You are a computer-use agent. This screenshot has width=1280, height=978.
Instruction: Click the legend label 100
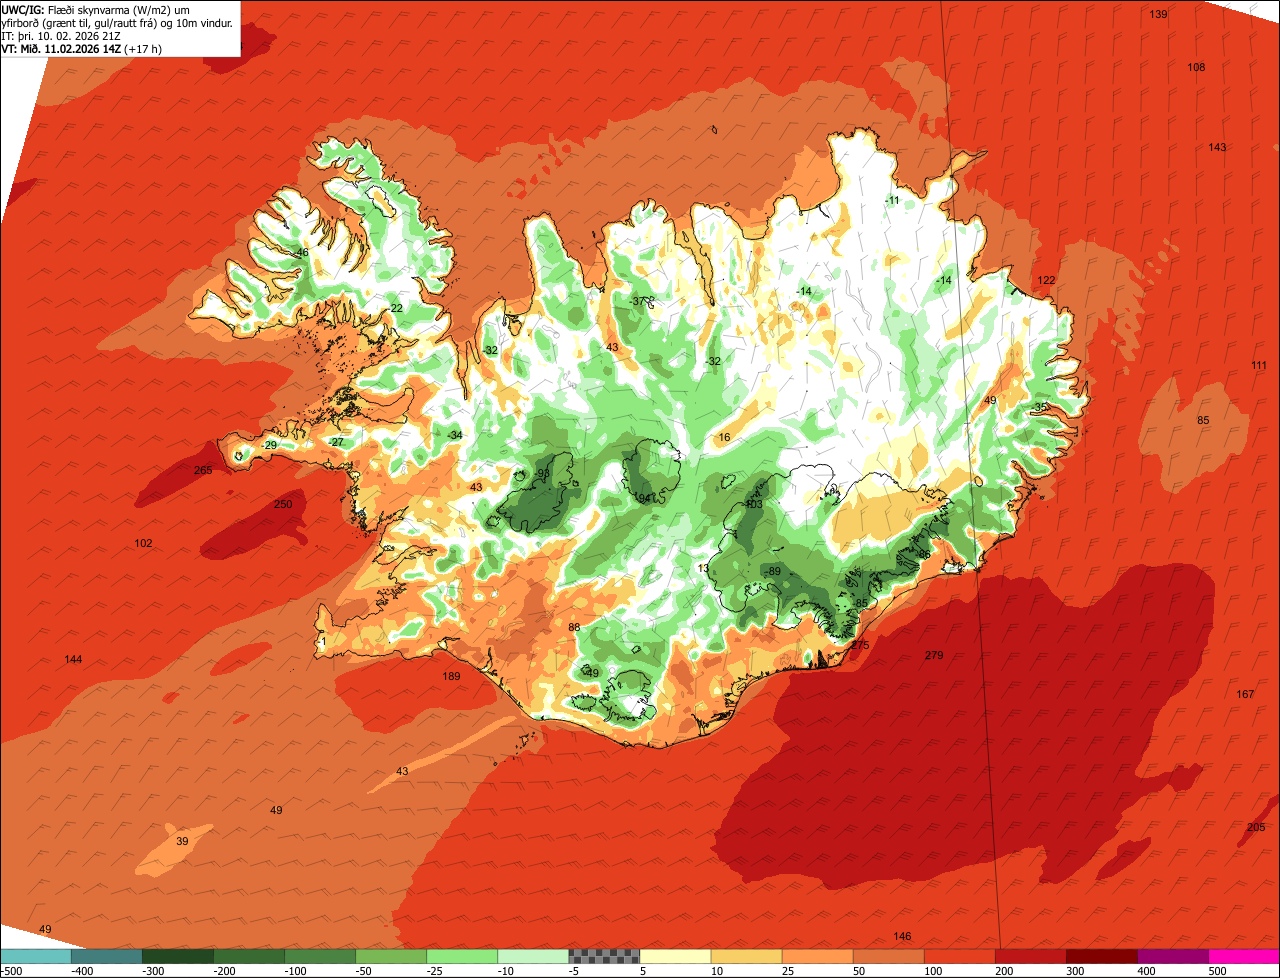(x=933, y=971)
